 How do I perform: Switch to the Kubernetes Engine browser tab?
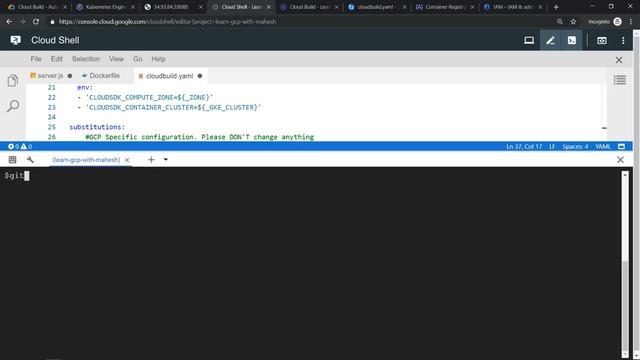(105, 7)
